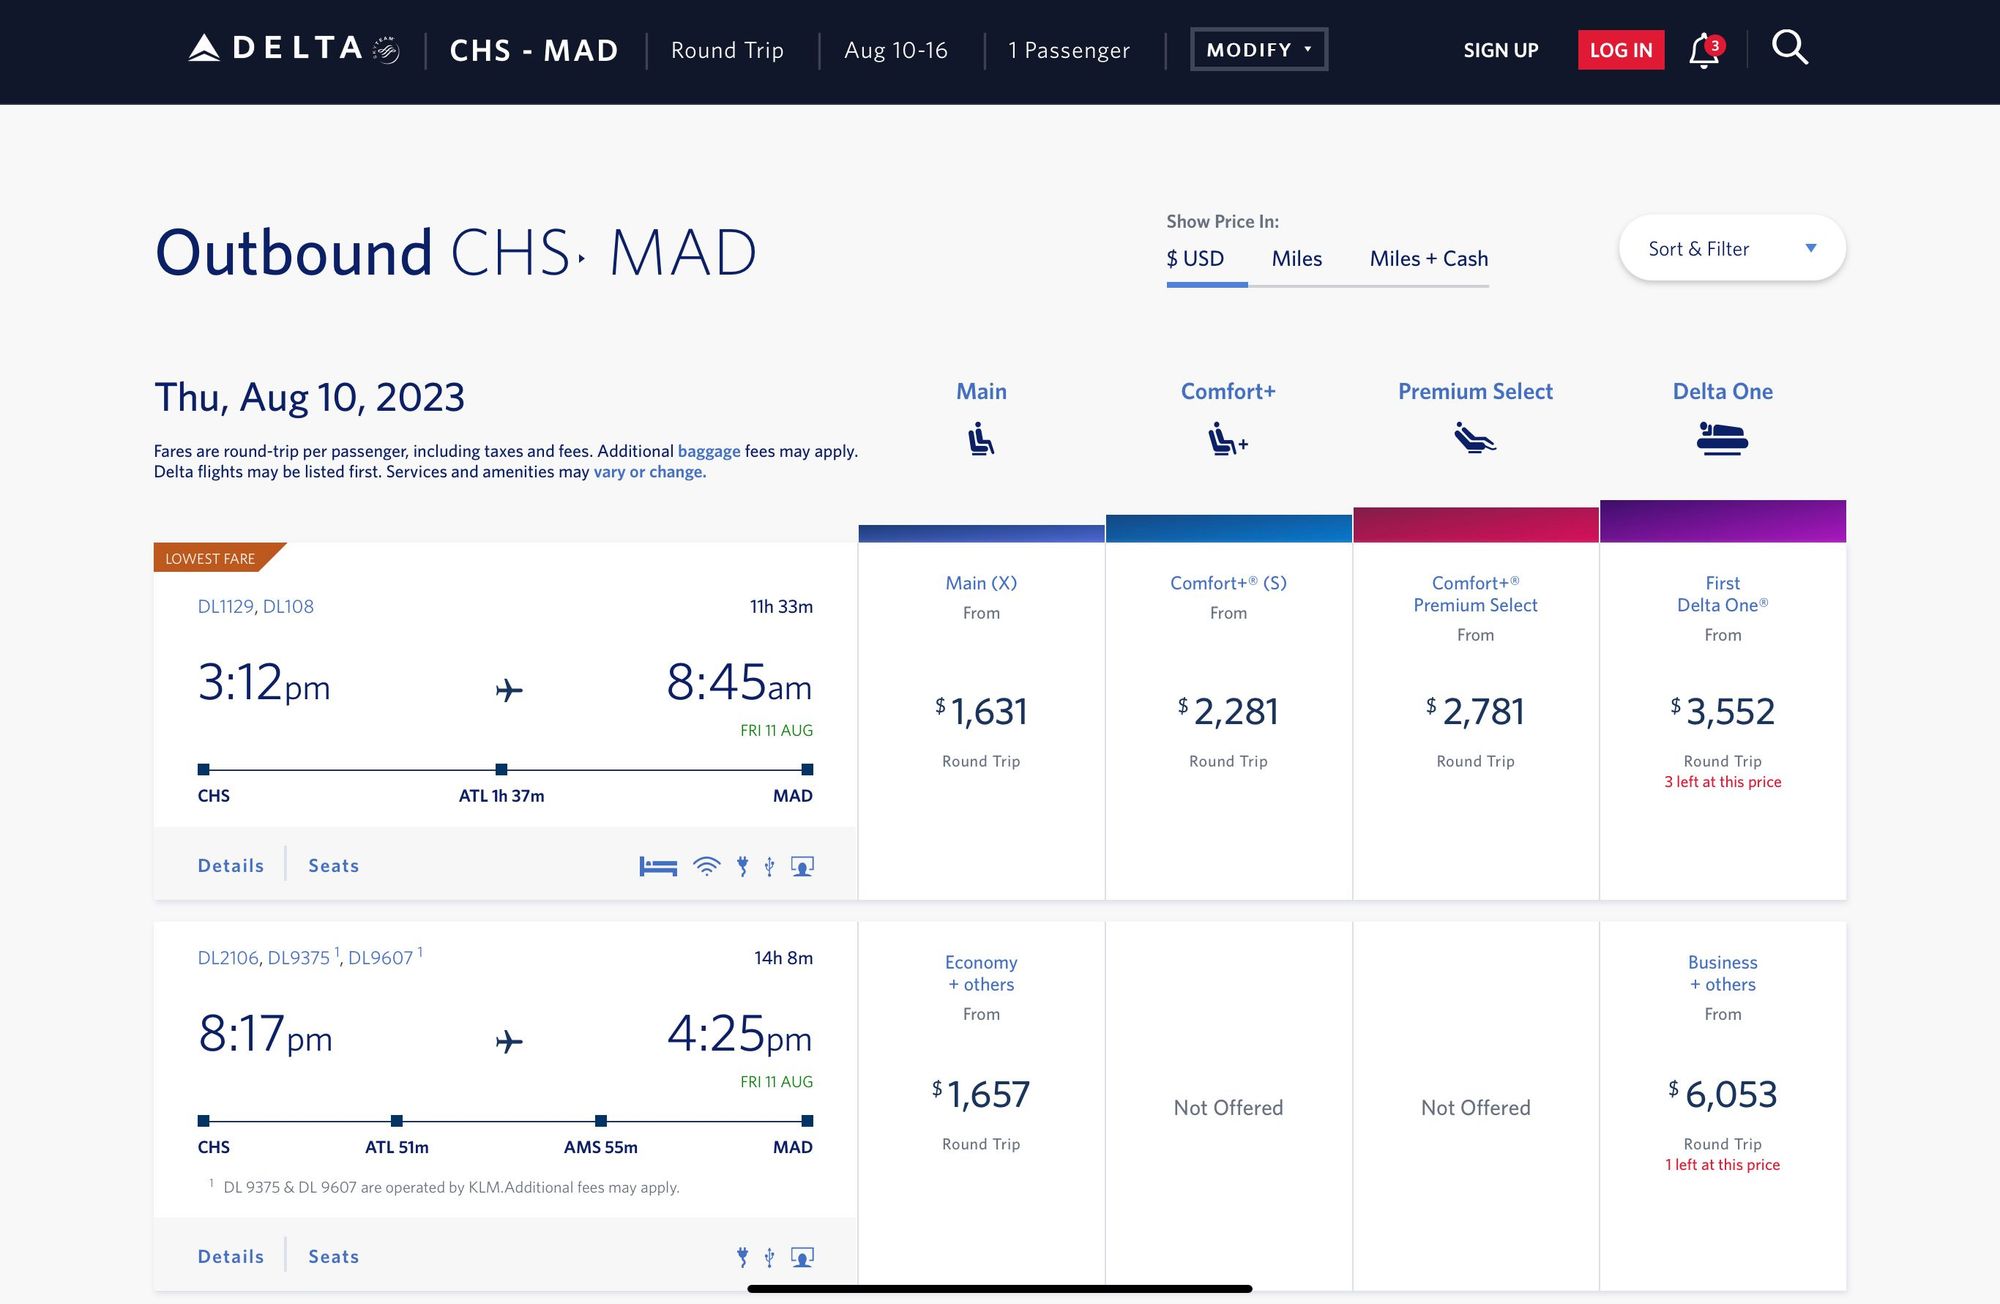Click the Delta logo in header

[293, 49]
